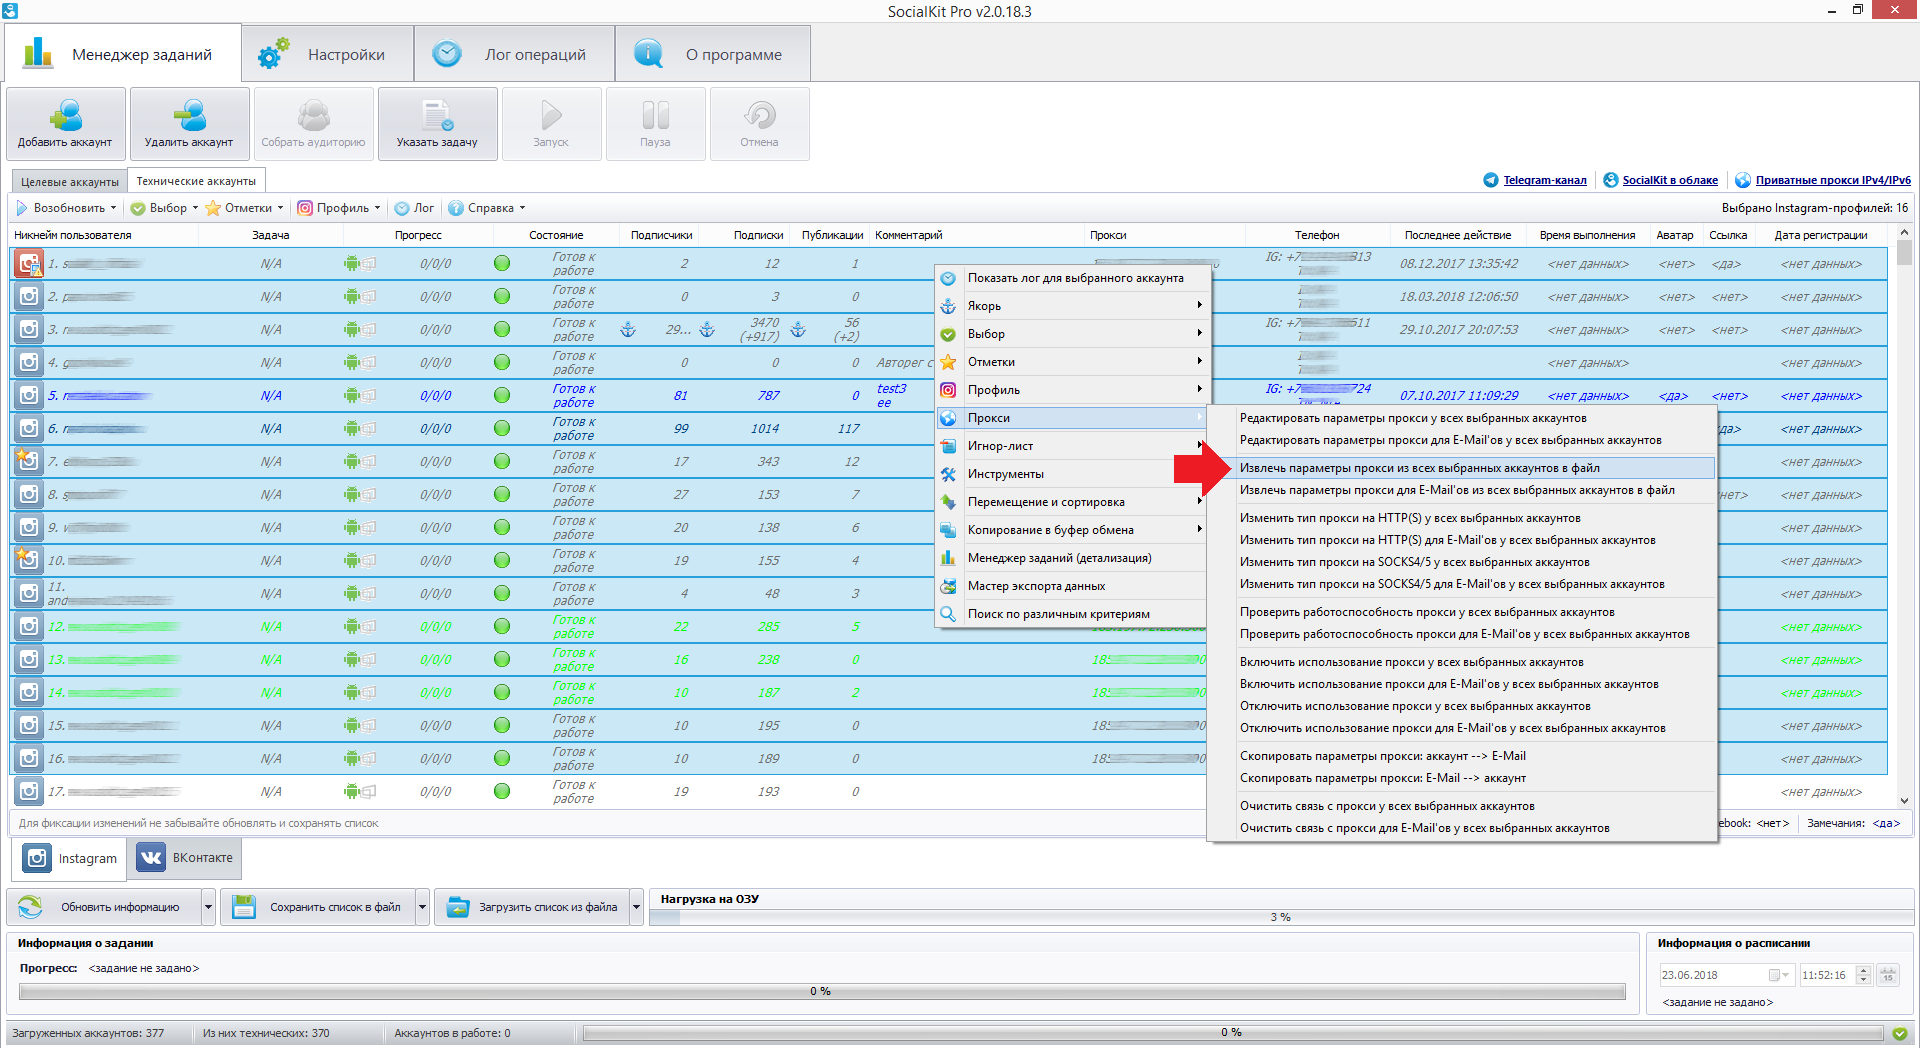This screenshot has width=1920, height=1048.
Task: Select the Технические аккаунты tab
Action: (196, 181)
